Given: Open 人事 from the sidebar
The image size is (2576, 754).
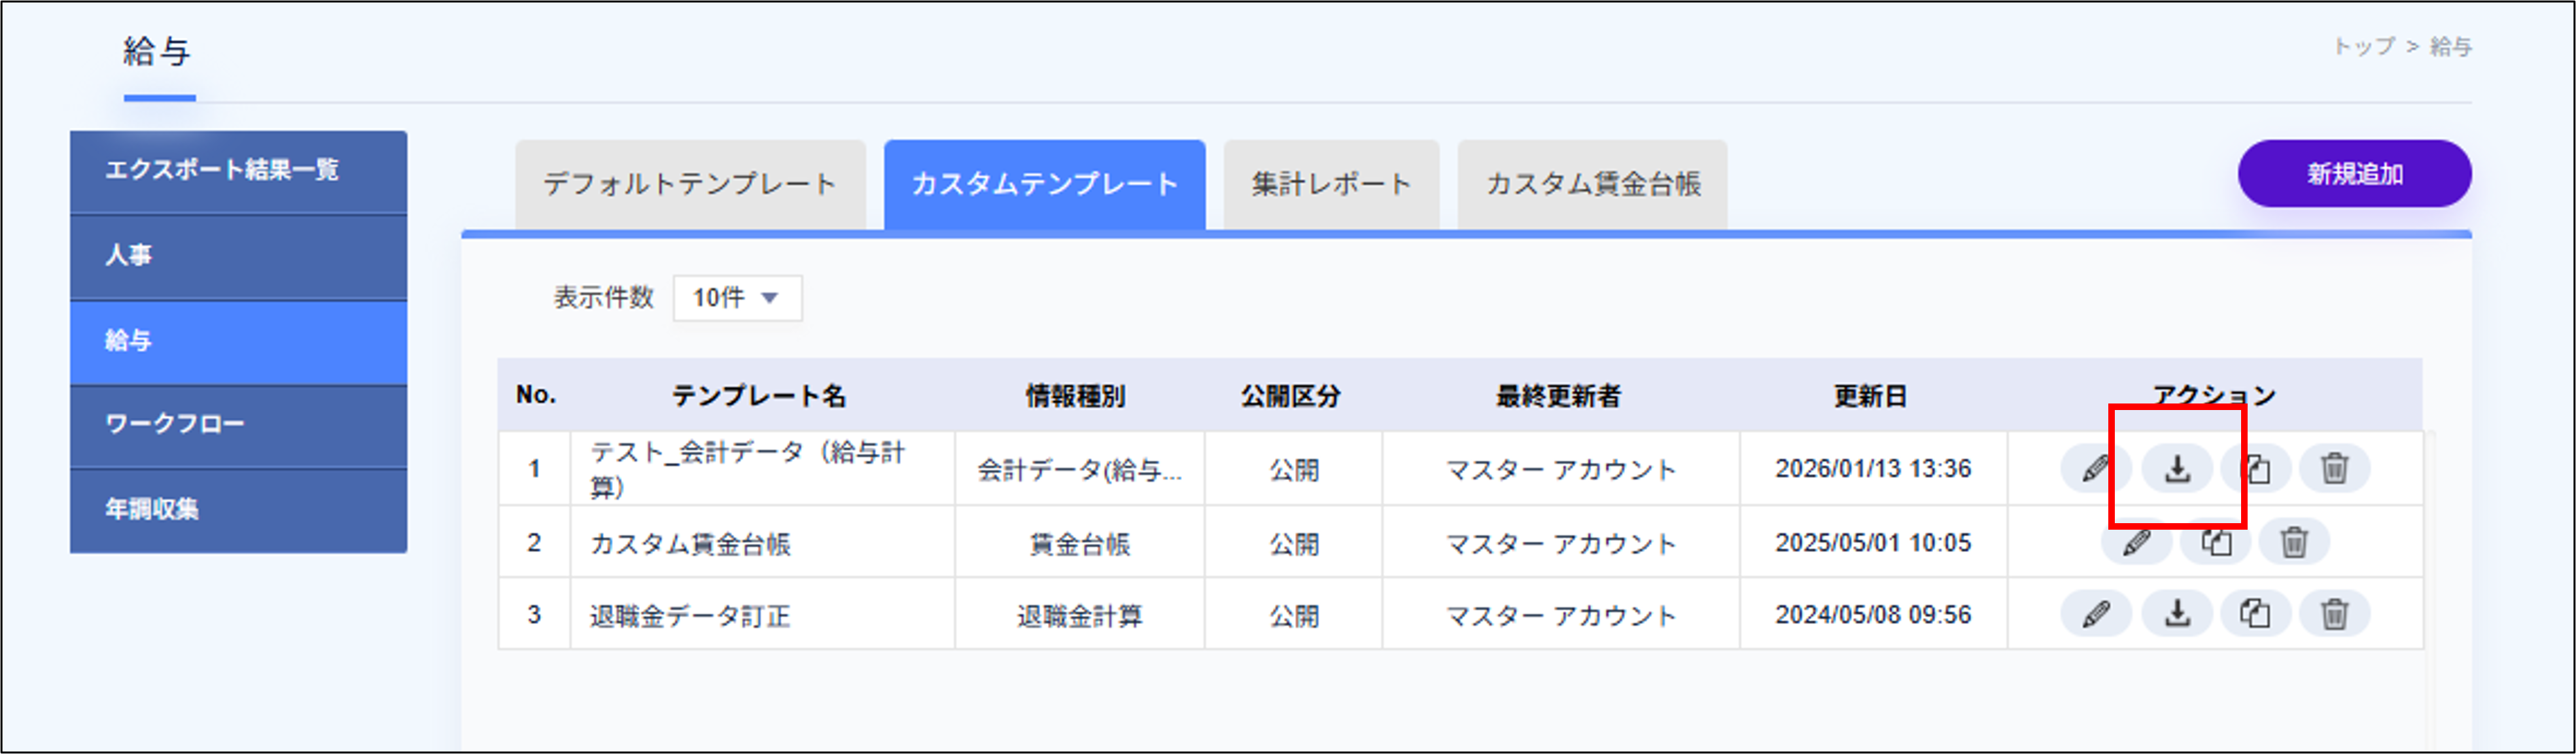Looking at the screenshot, I should click(x=237, y=255).
